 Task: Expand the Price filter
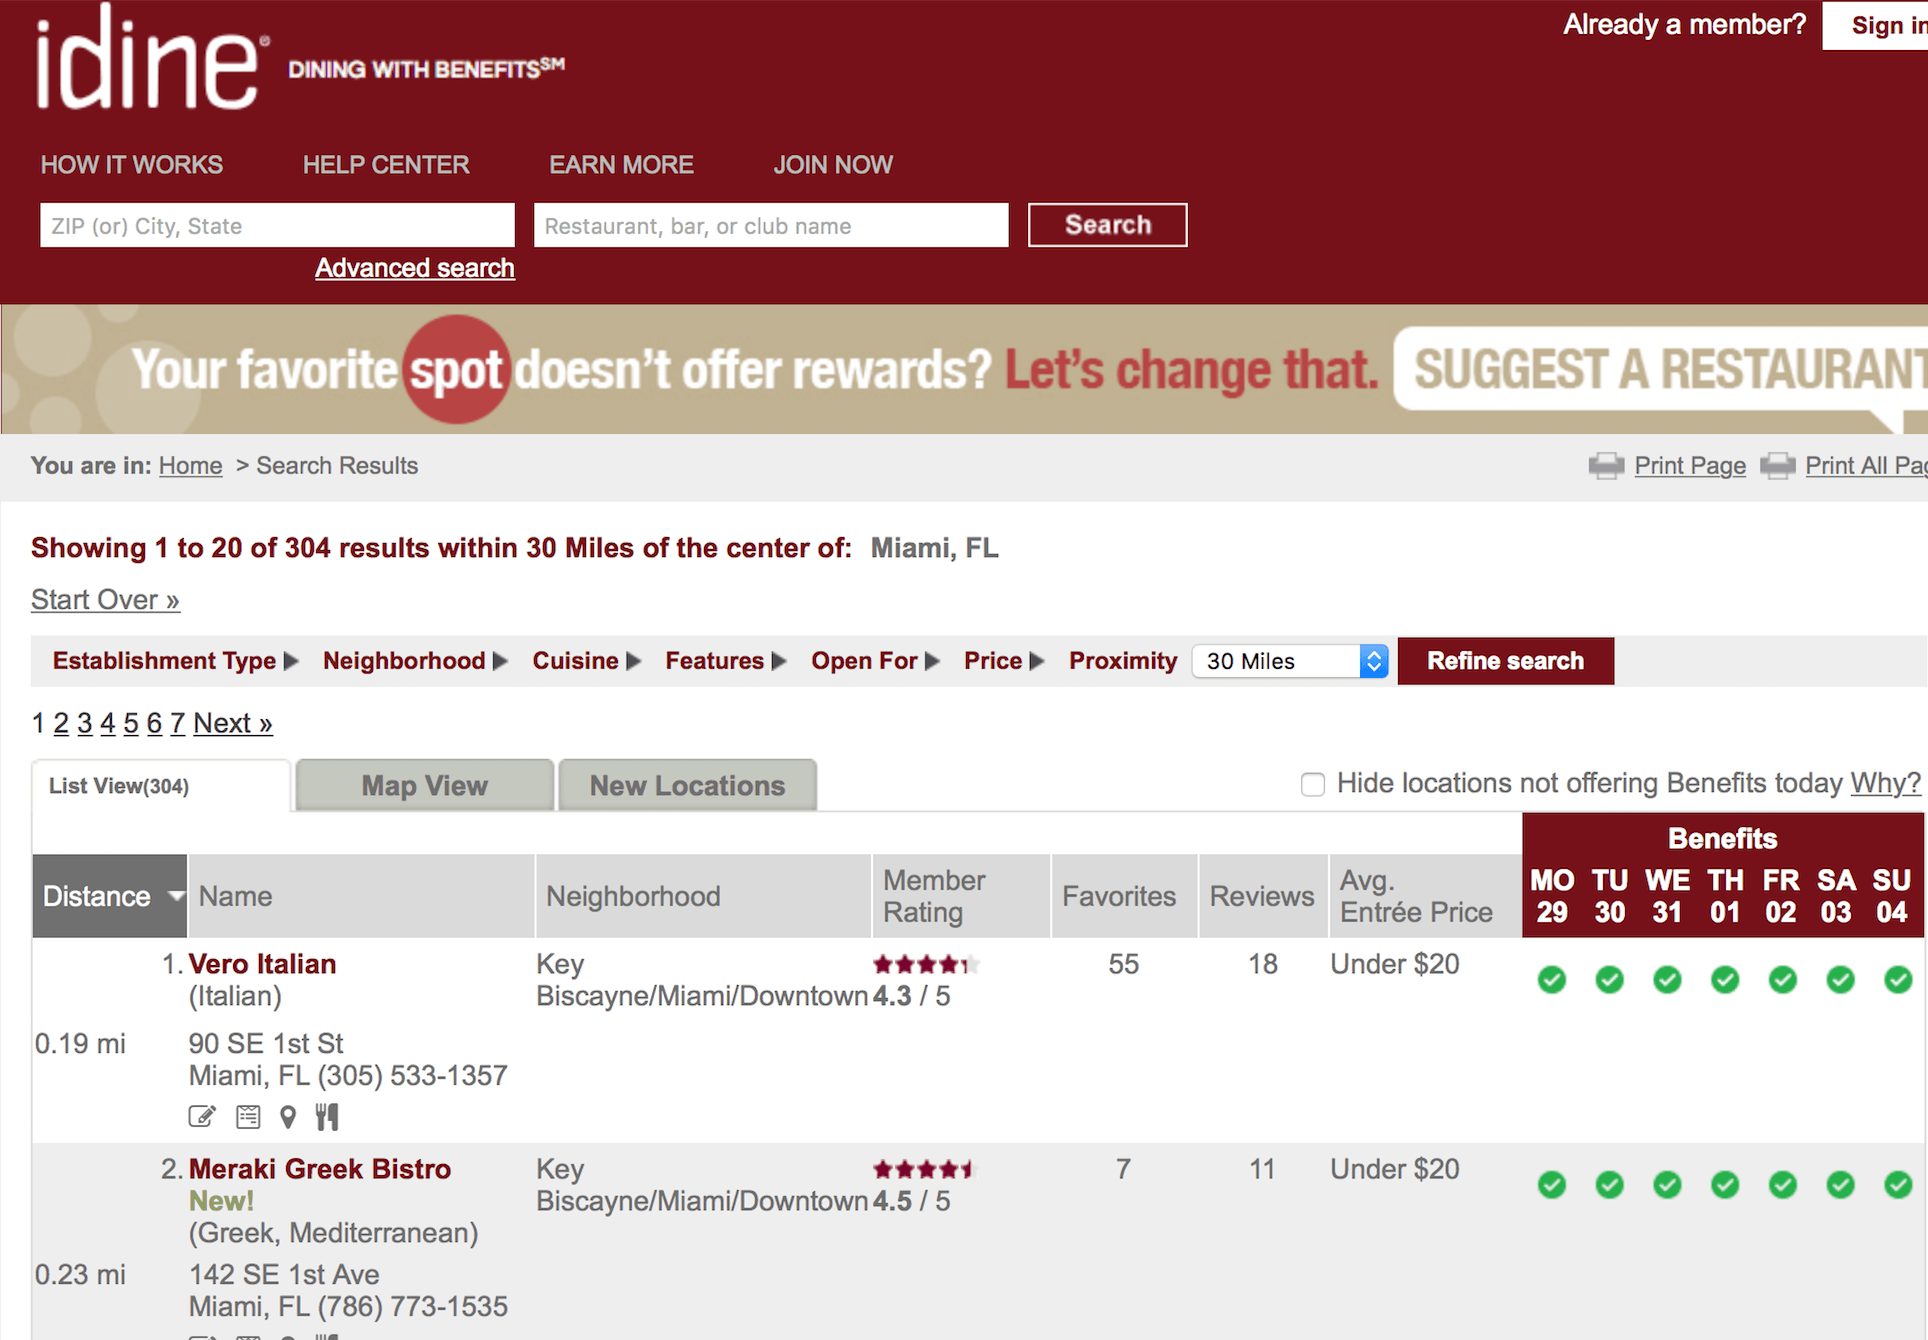(1004, 661)
